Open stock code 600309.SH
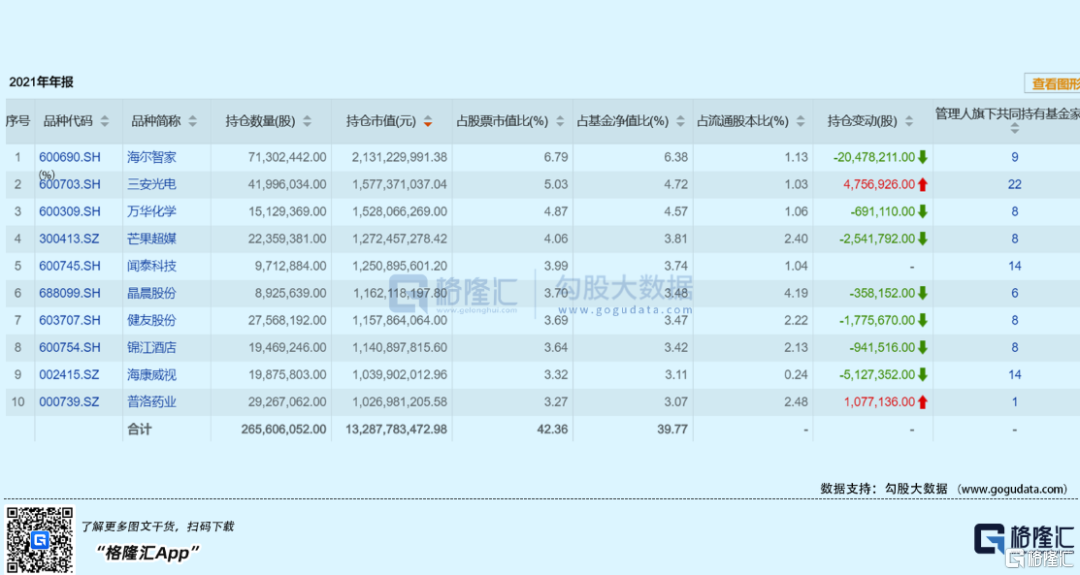Screen dimensions: 1080x575 [70, 211]
